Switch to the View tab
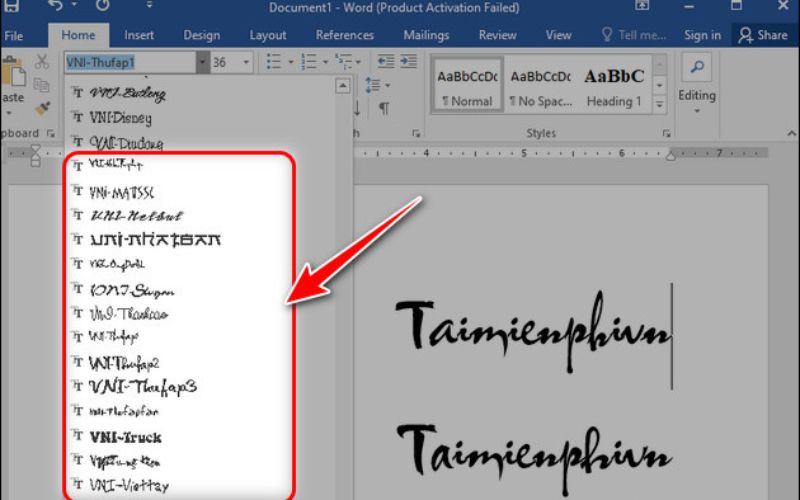The width and height of the screenshot is (800, 500). click(558, 35)
